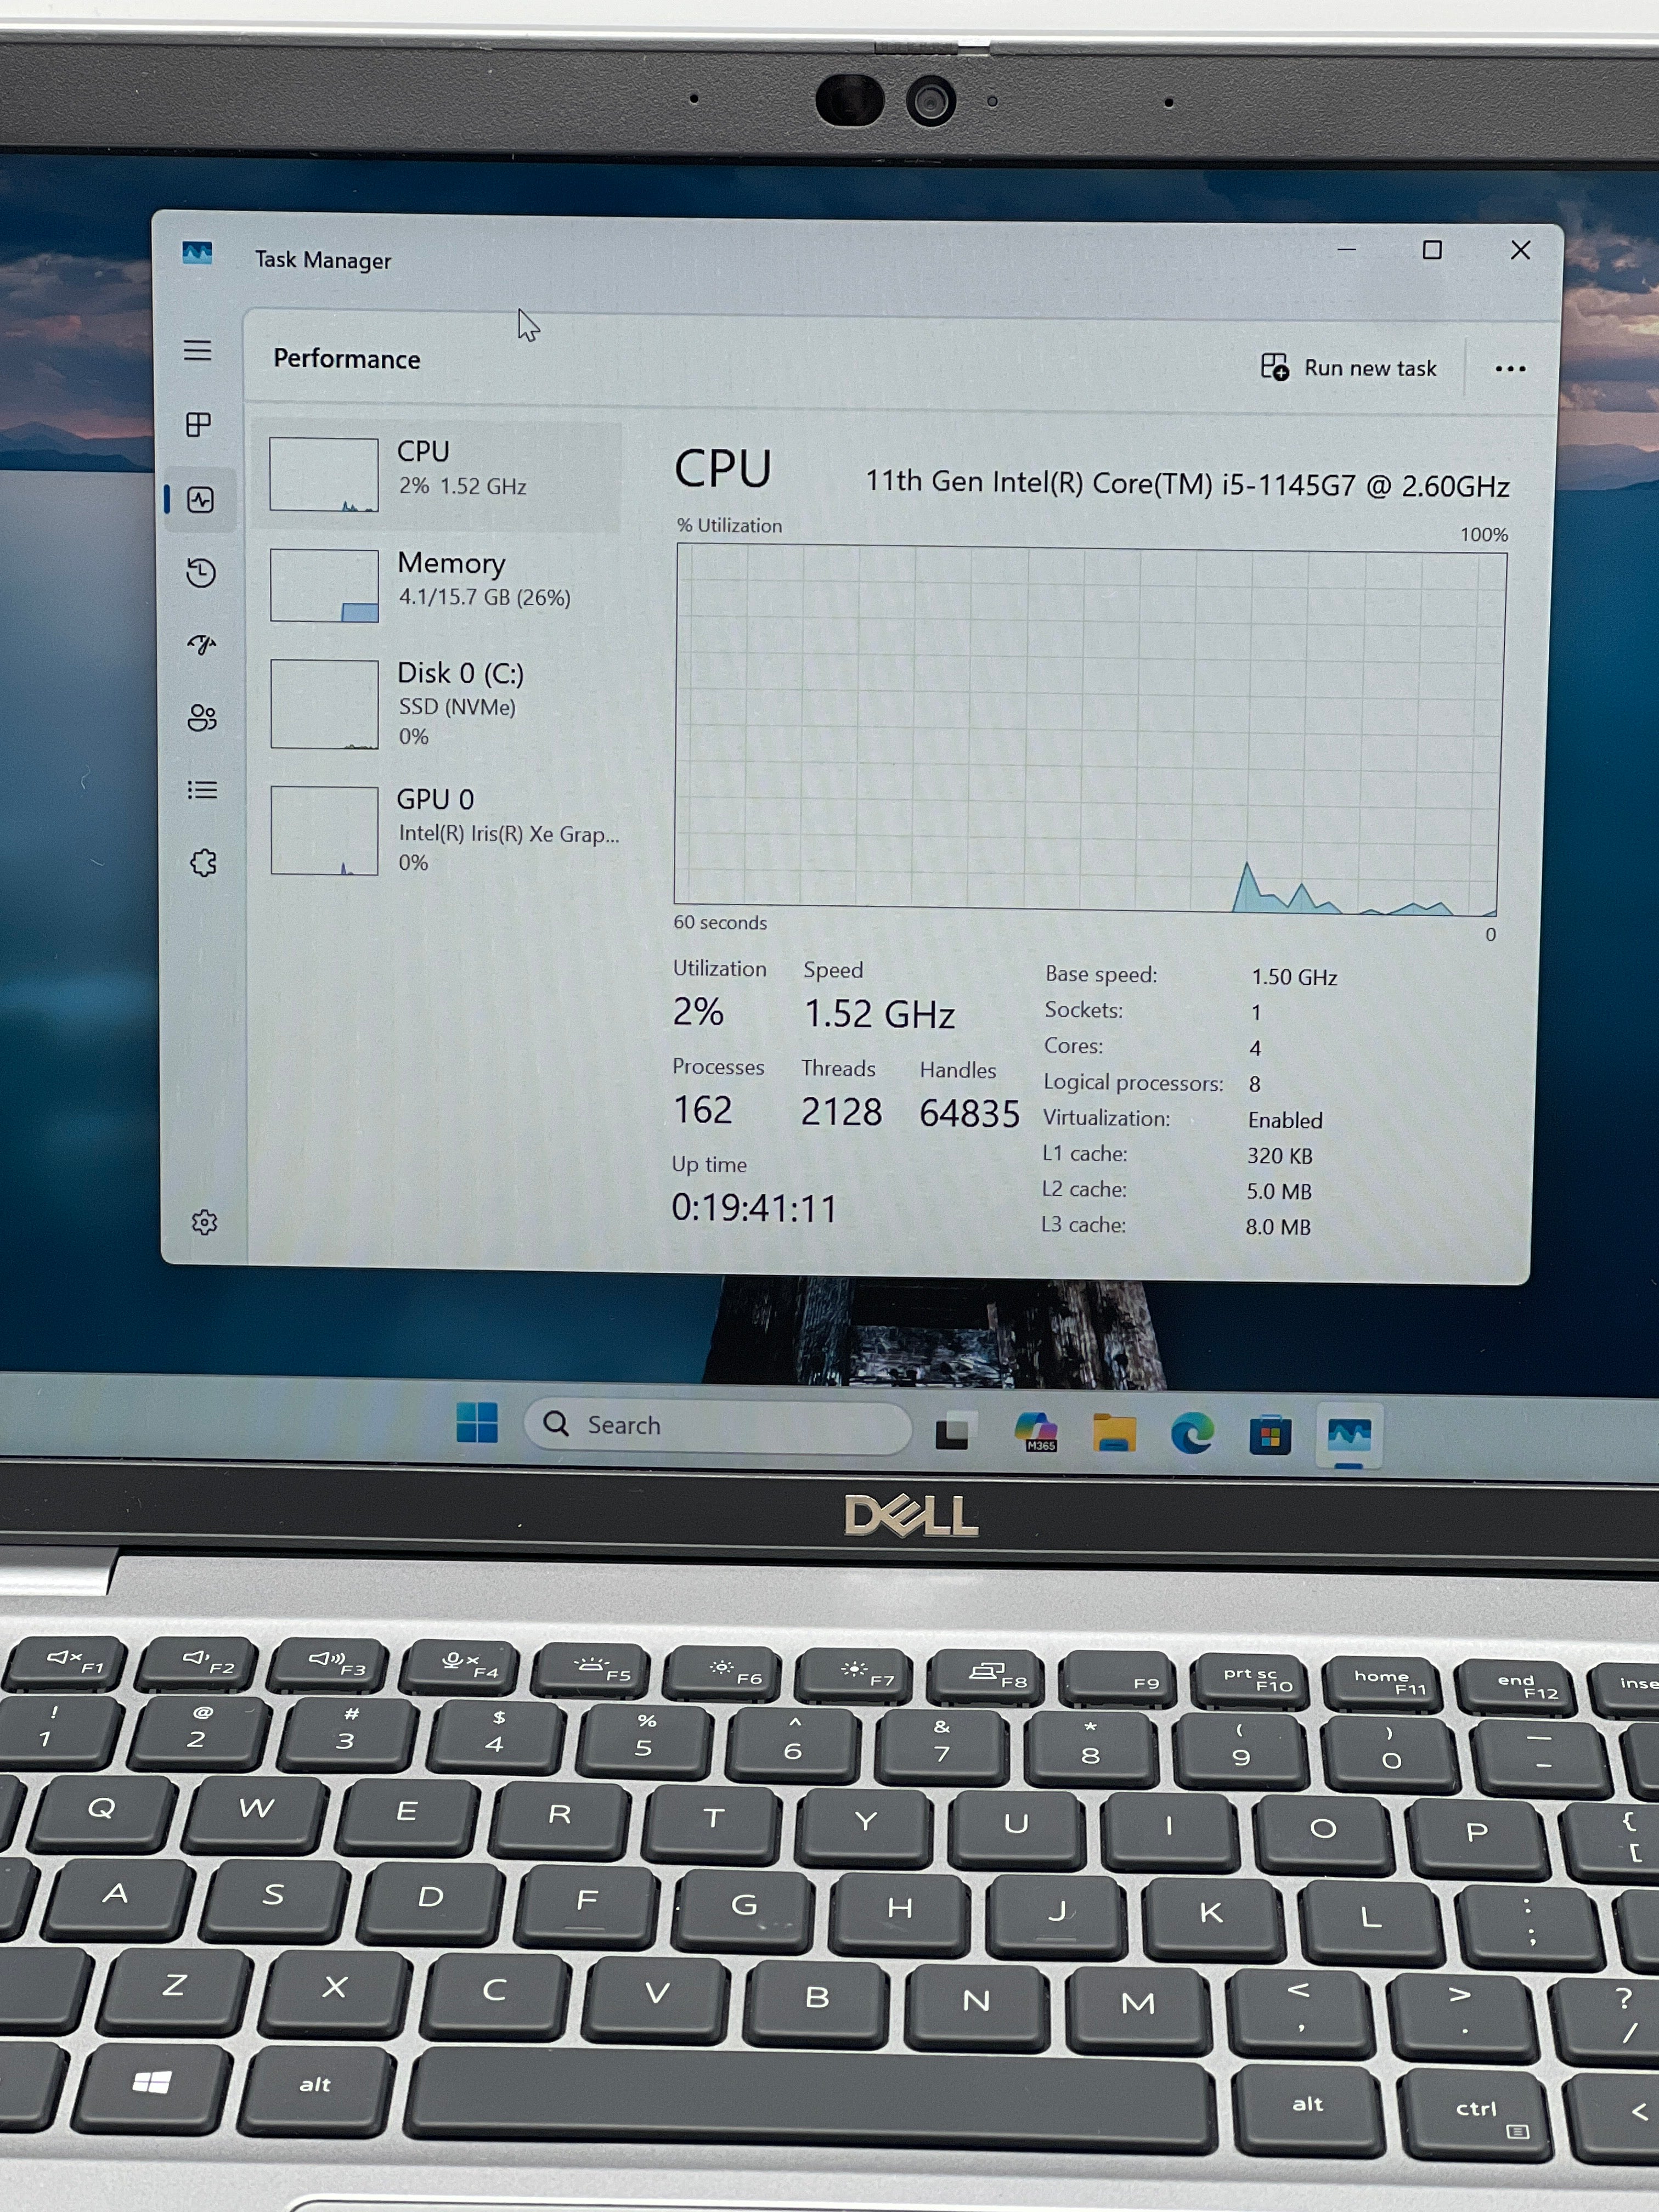Click the L1 cache 320 KB value
The image size is (1659, 2212).
click(x=1279, y=1156)
